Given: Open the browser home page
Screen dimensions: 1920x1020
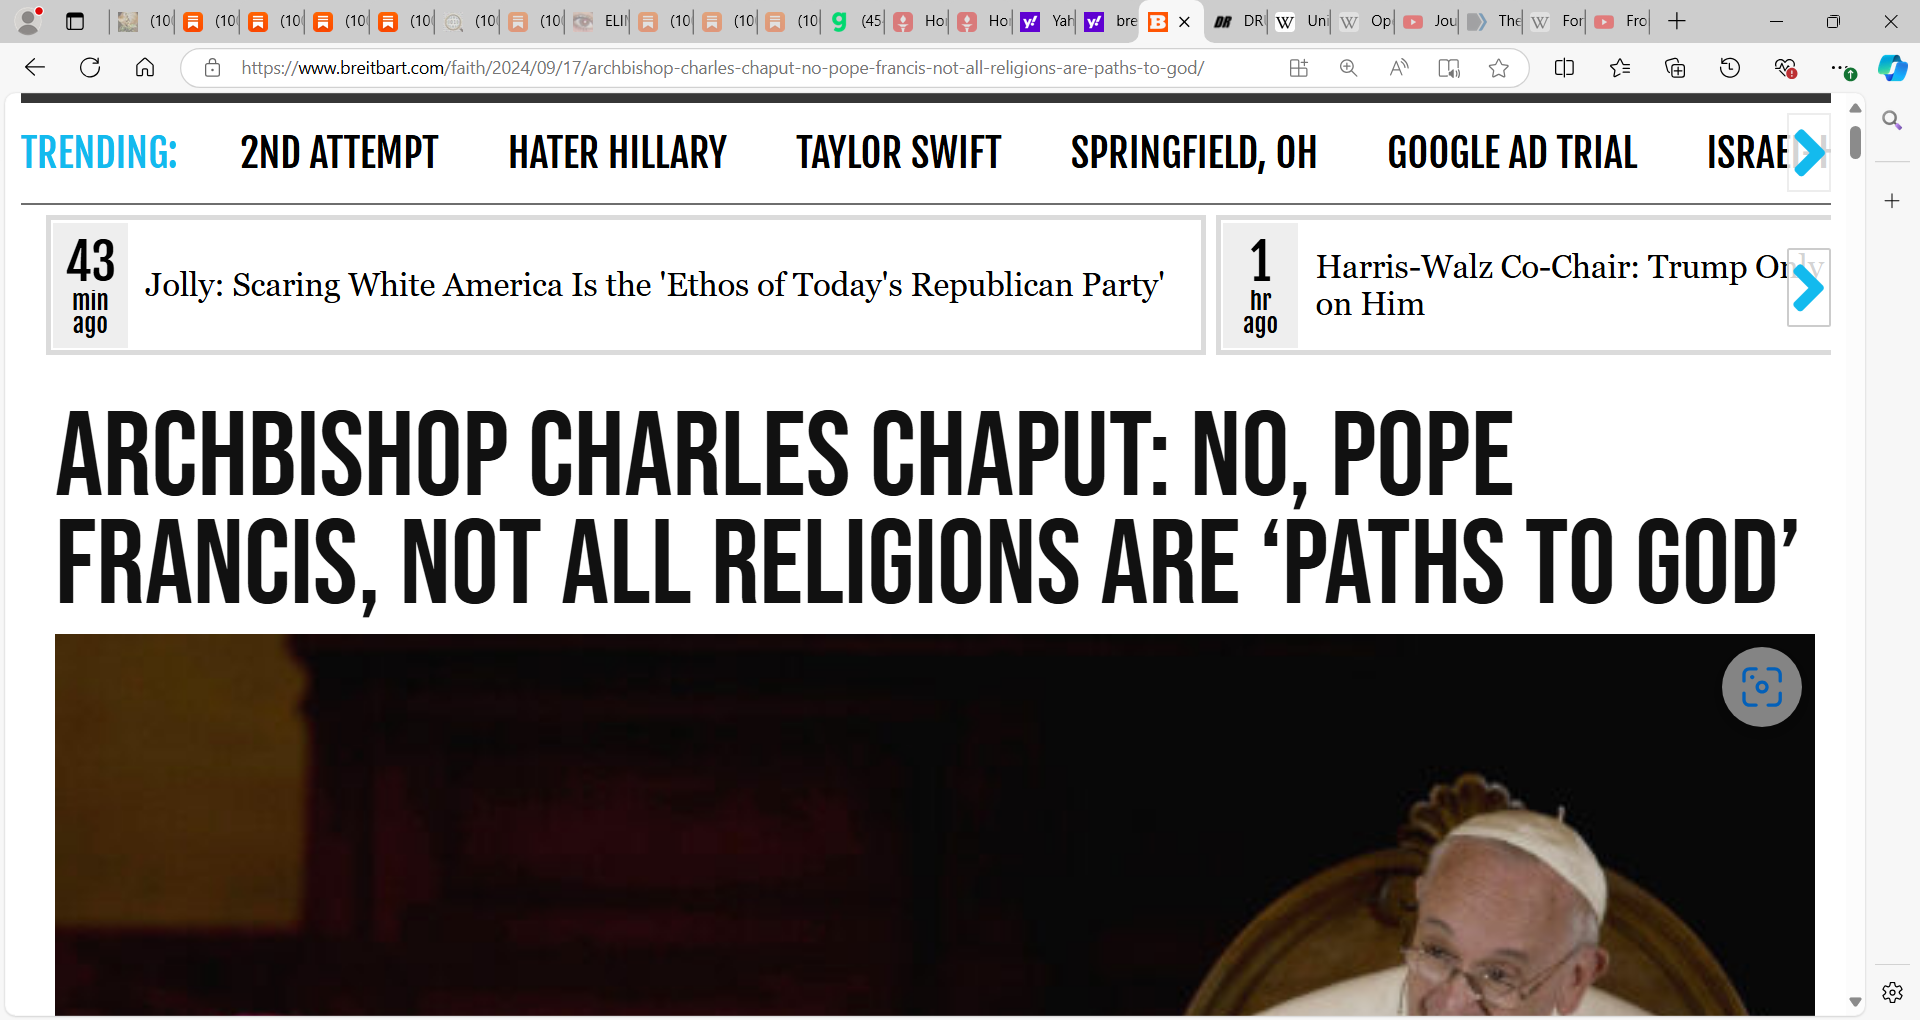Looking at the screenshot, I should pos(145,68).
